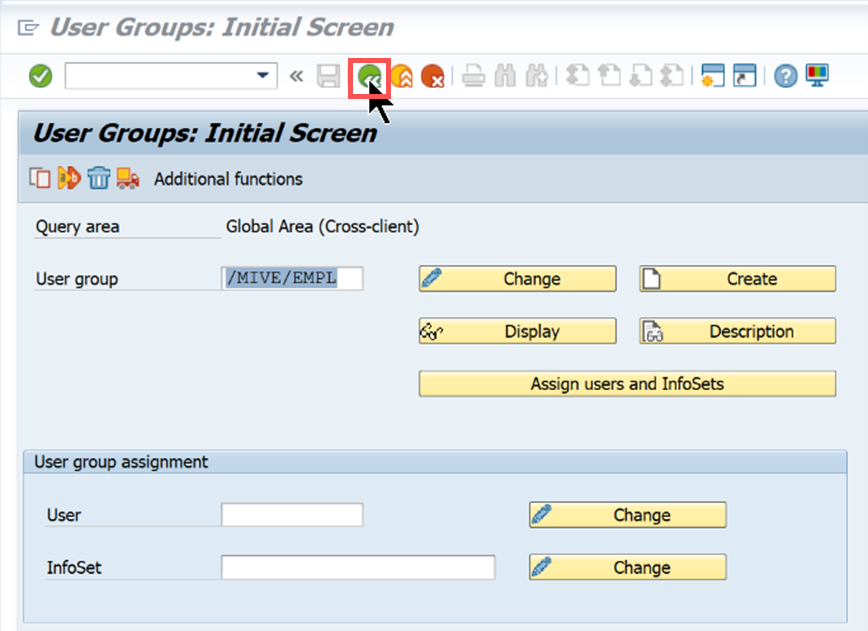Screen dimensions: 868x631
Task: Click the yellow Exit icon
Action: pos(401,76)
